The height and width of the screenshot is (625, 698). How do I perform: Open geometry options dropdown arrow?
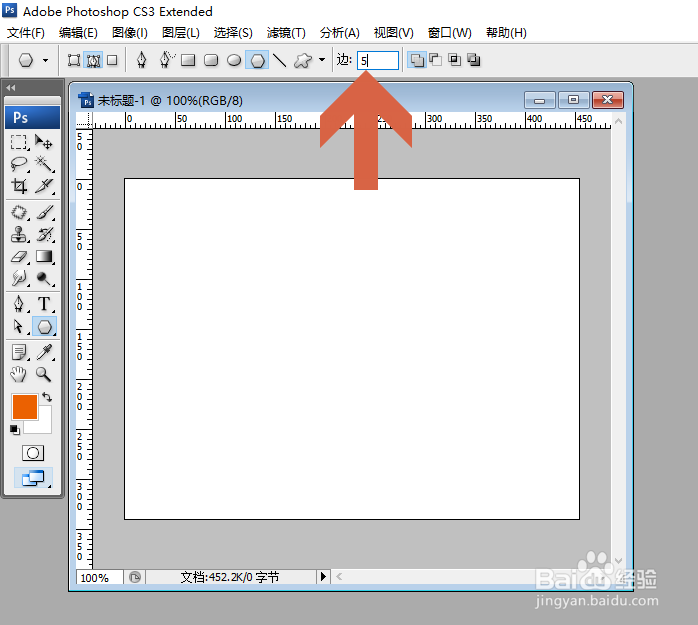click(322, 59)
